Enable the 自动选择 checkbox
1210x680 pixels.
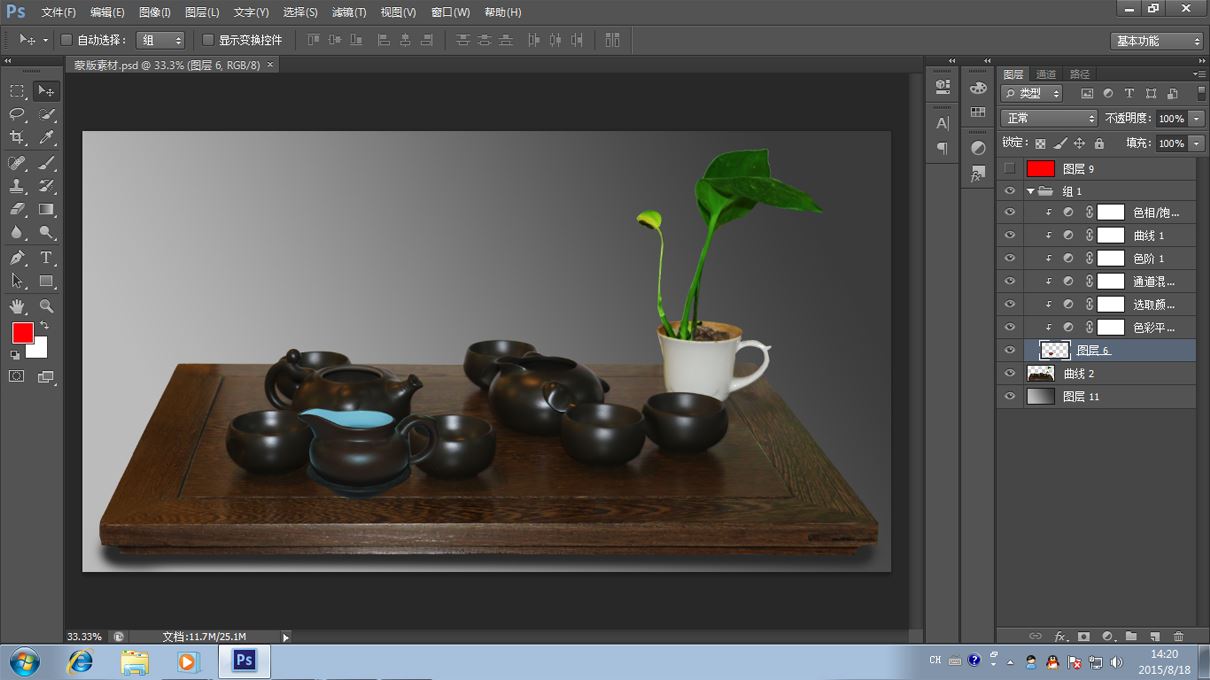(x=66, y=40)
